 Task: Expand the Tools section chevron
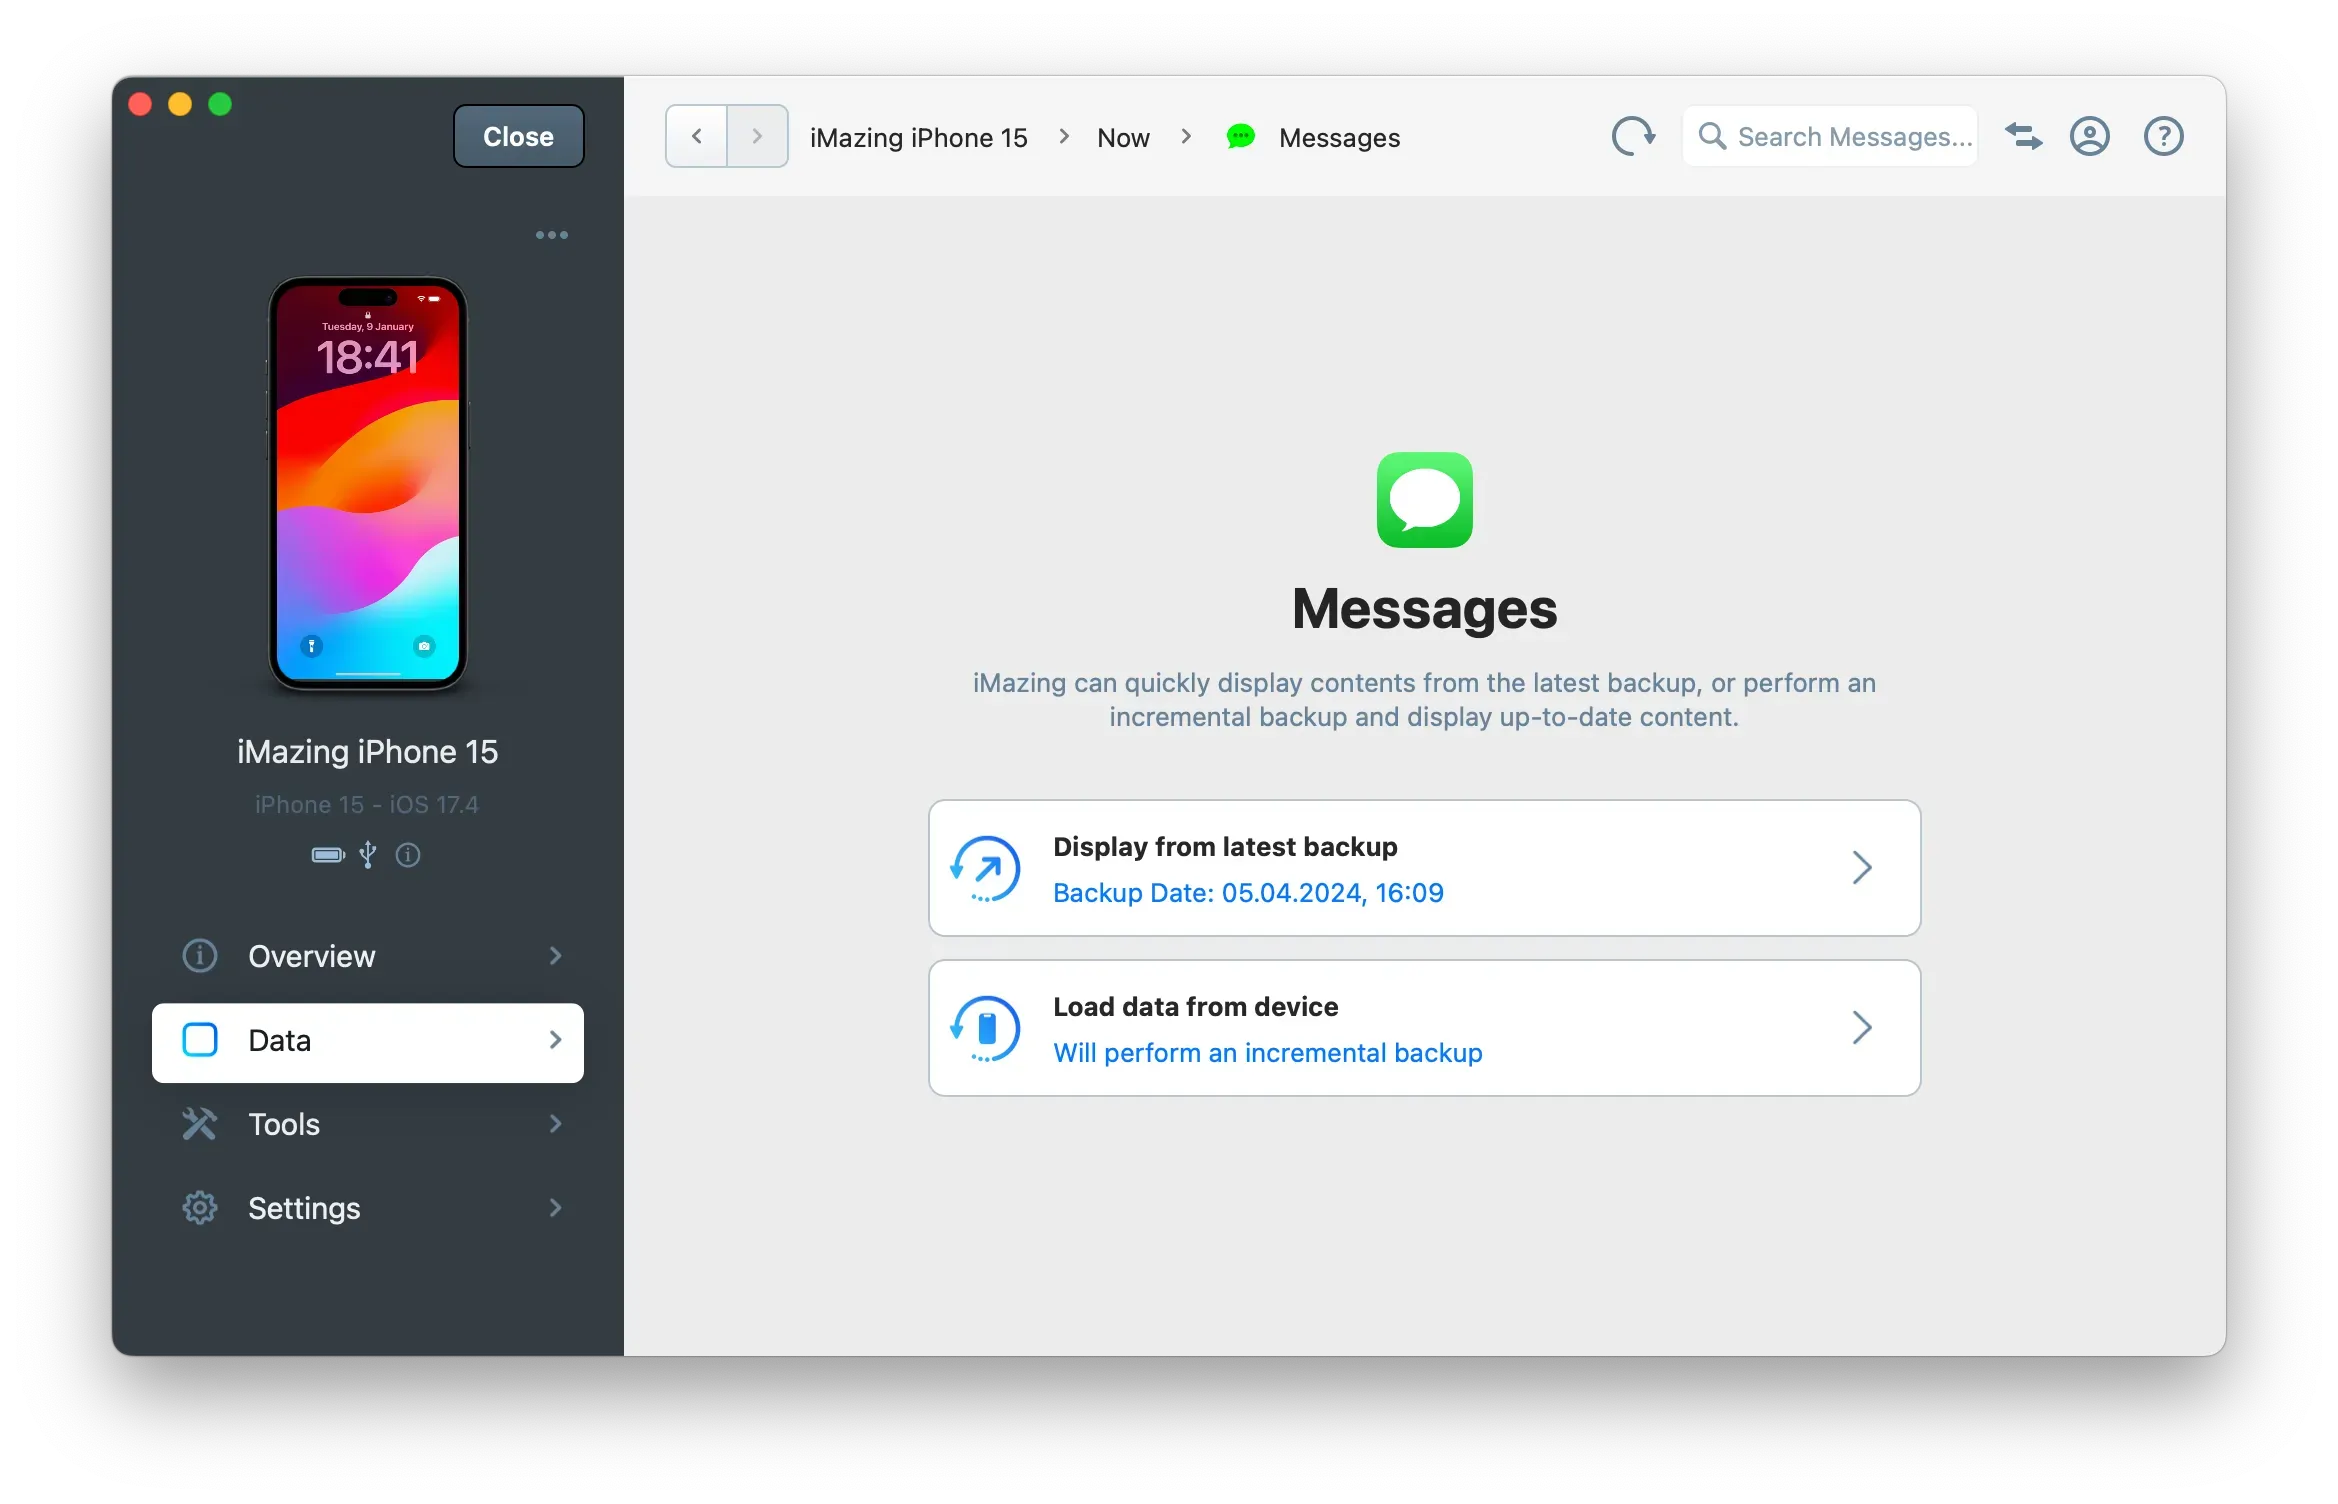pos(555,1124)
